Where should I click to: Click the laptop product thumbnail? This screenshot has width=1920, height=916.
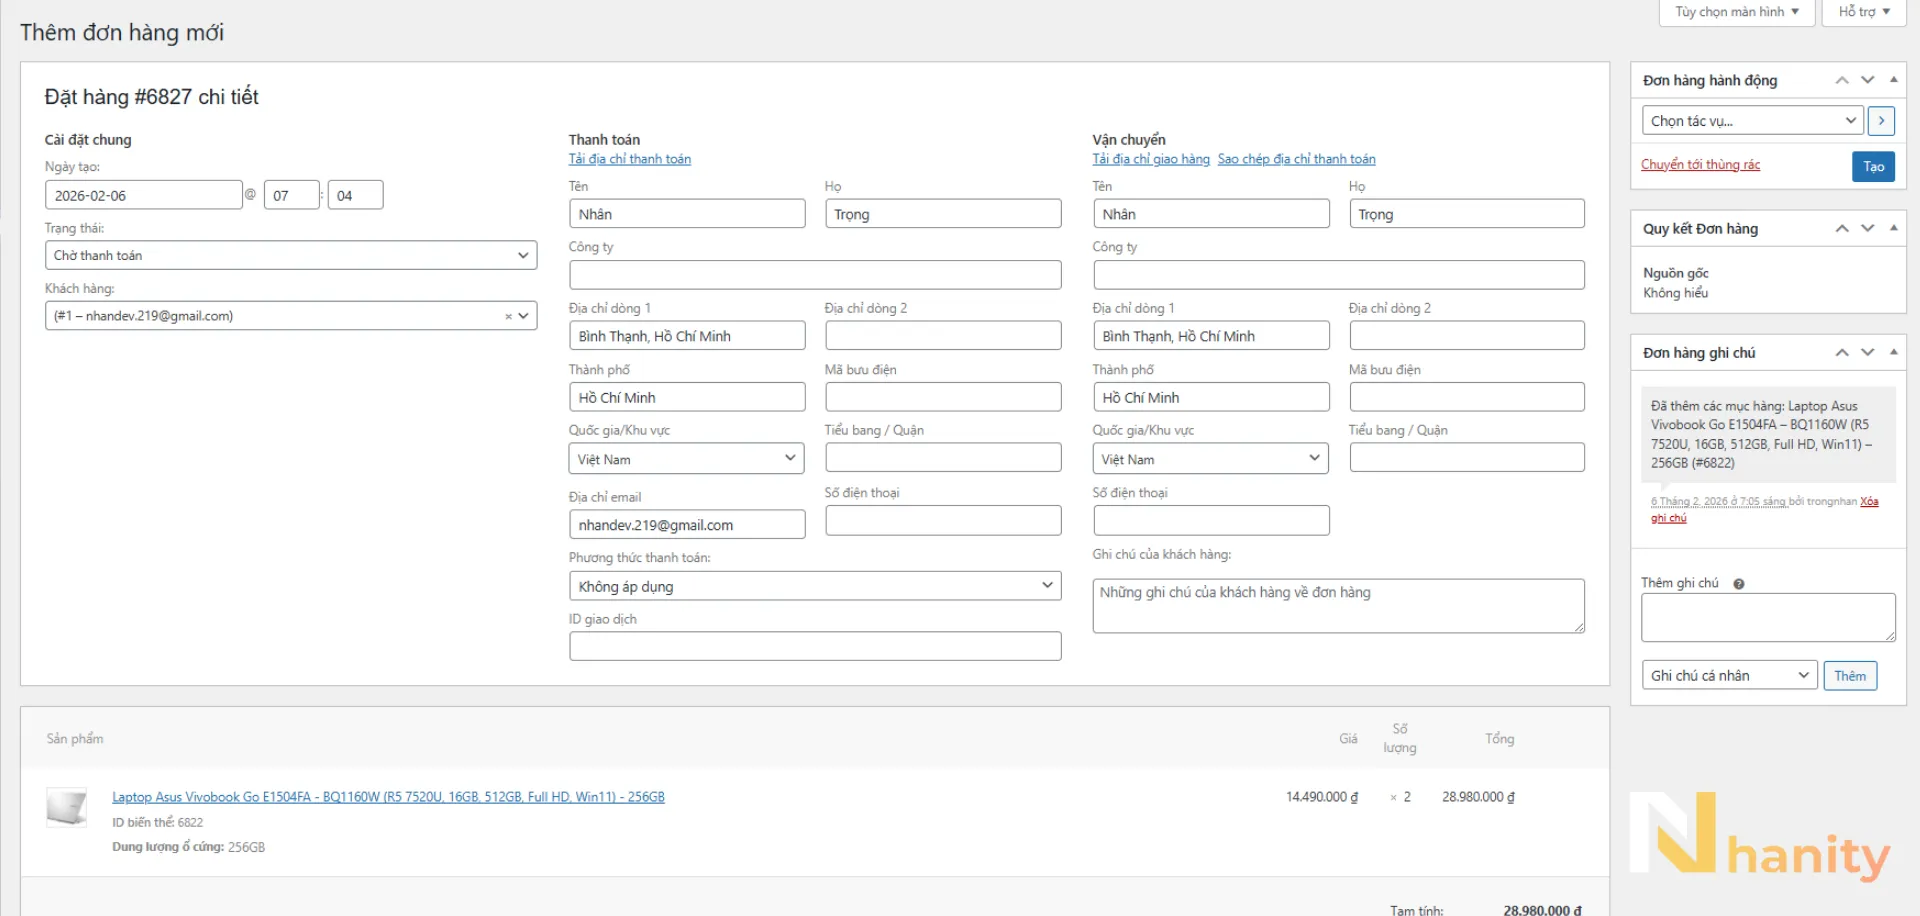tap(67, 807)
